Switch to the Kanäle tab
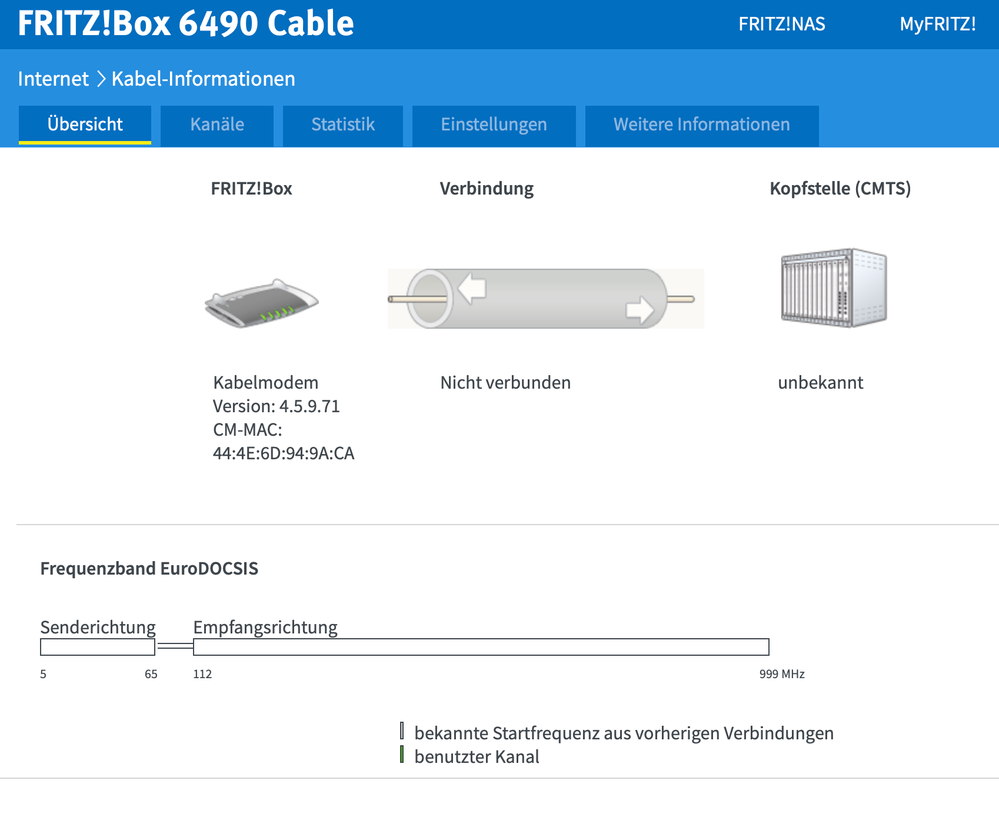Image resolution: width=999 pixels, height=828 pixels. tap(217, 124)
